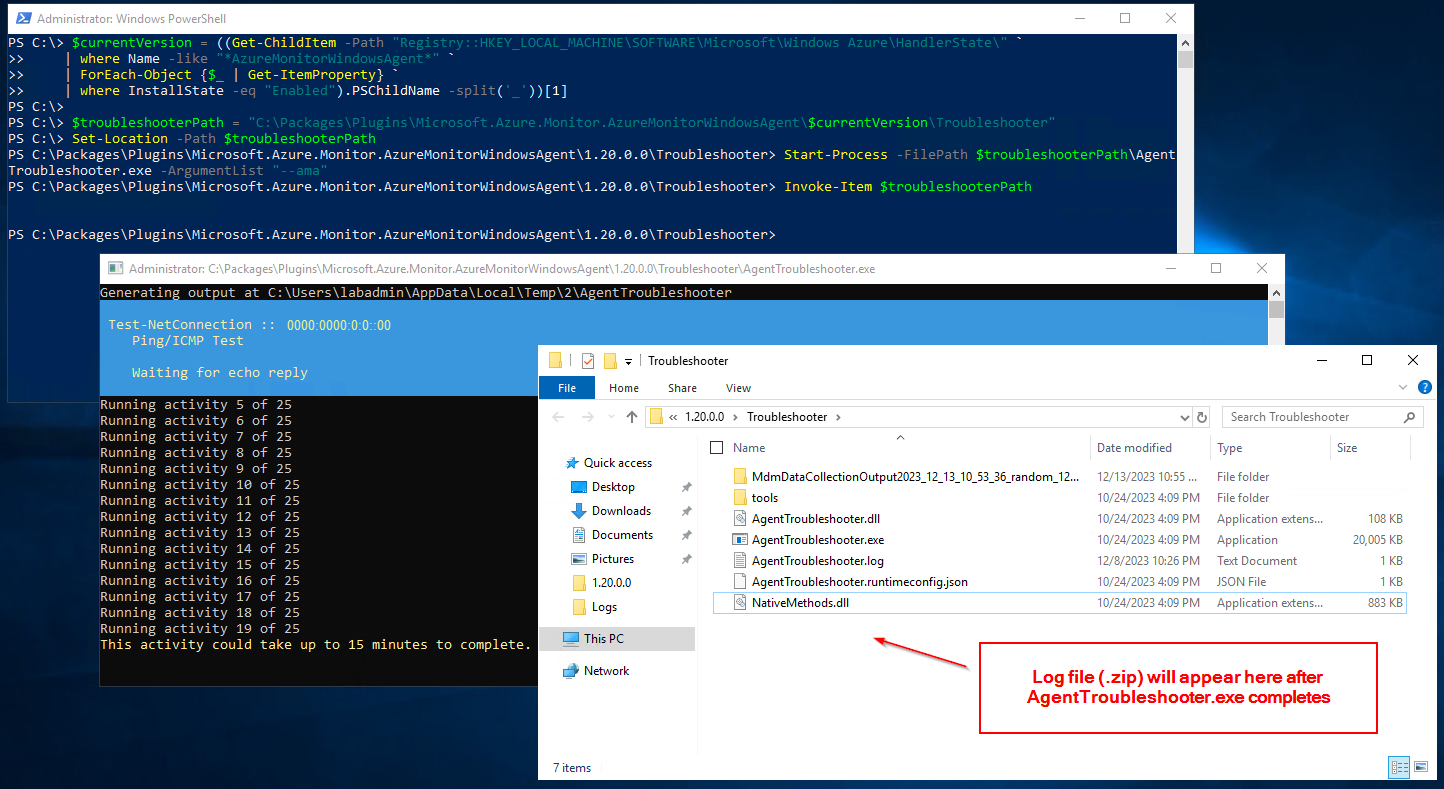
Task: Click the folder icon in the address bar
Action: coord(656,417)
